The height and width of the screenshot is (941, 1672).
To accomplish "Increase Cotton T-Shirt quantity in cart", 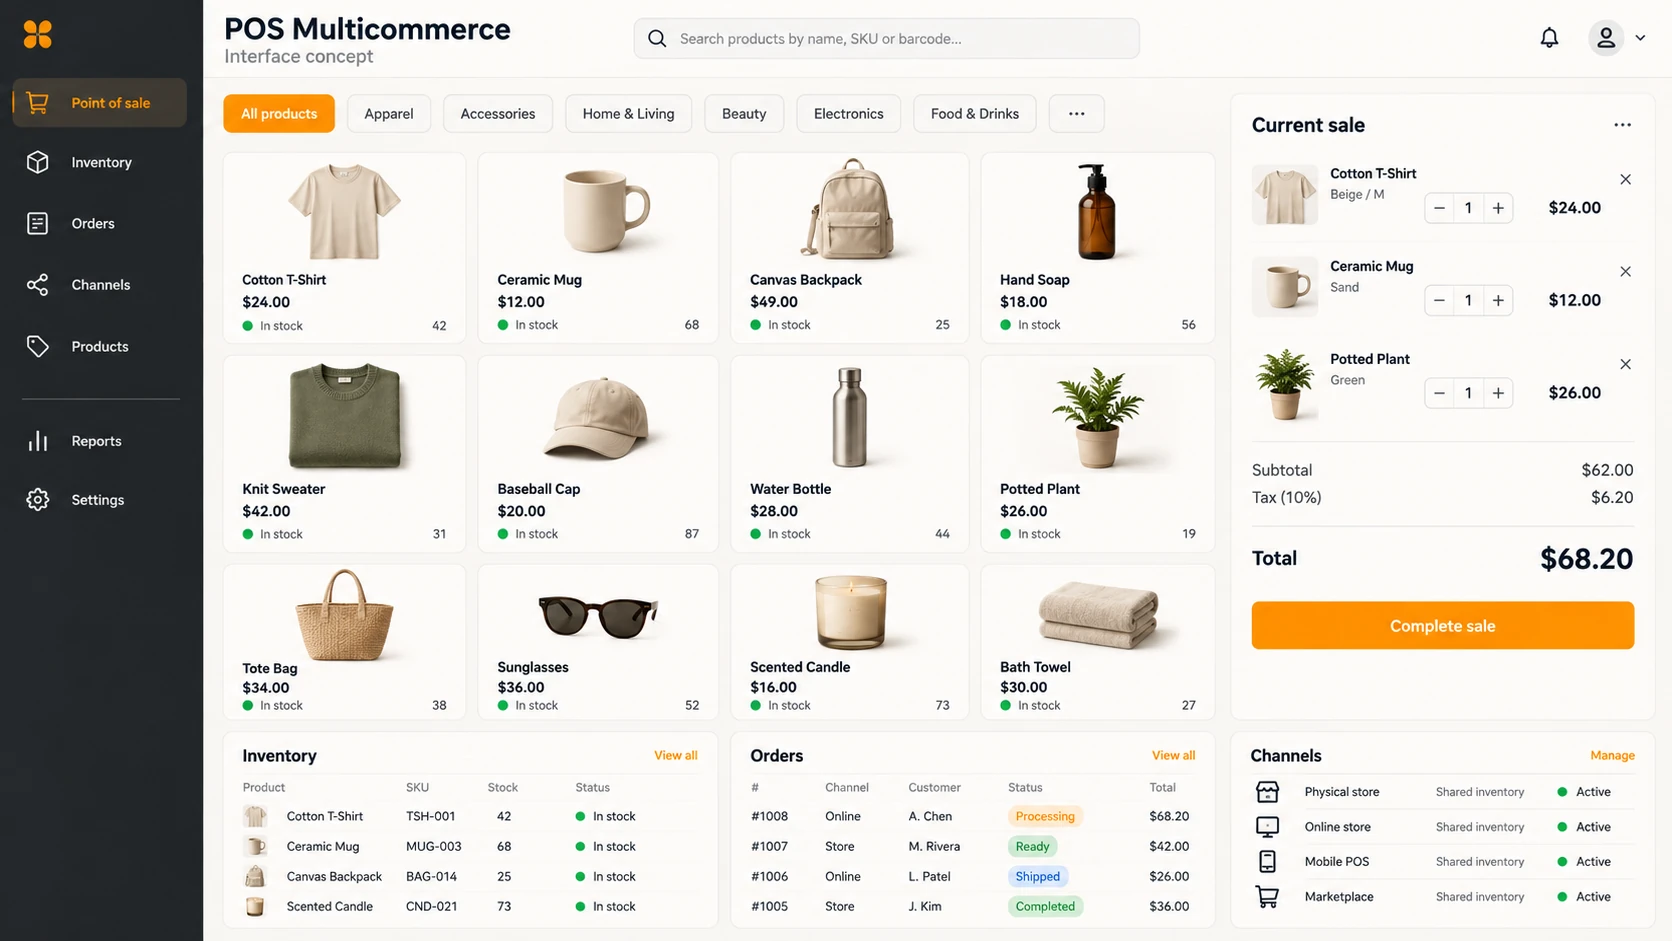I will click(1498, 208).
